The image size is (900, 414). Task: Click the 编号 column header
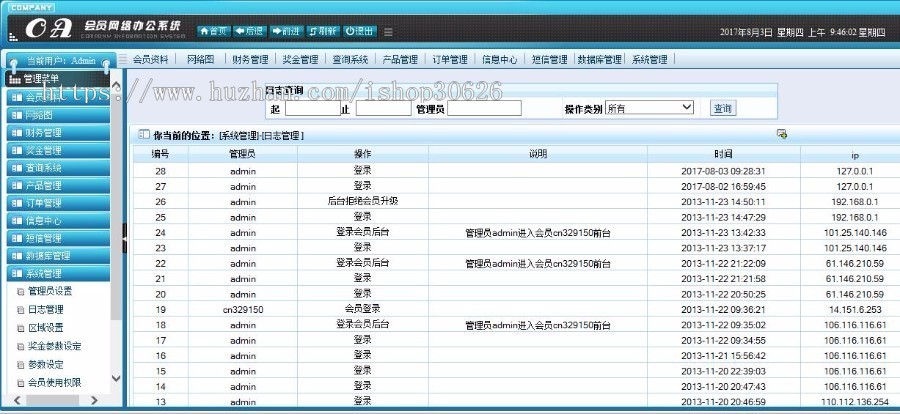point(161,154)
